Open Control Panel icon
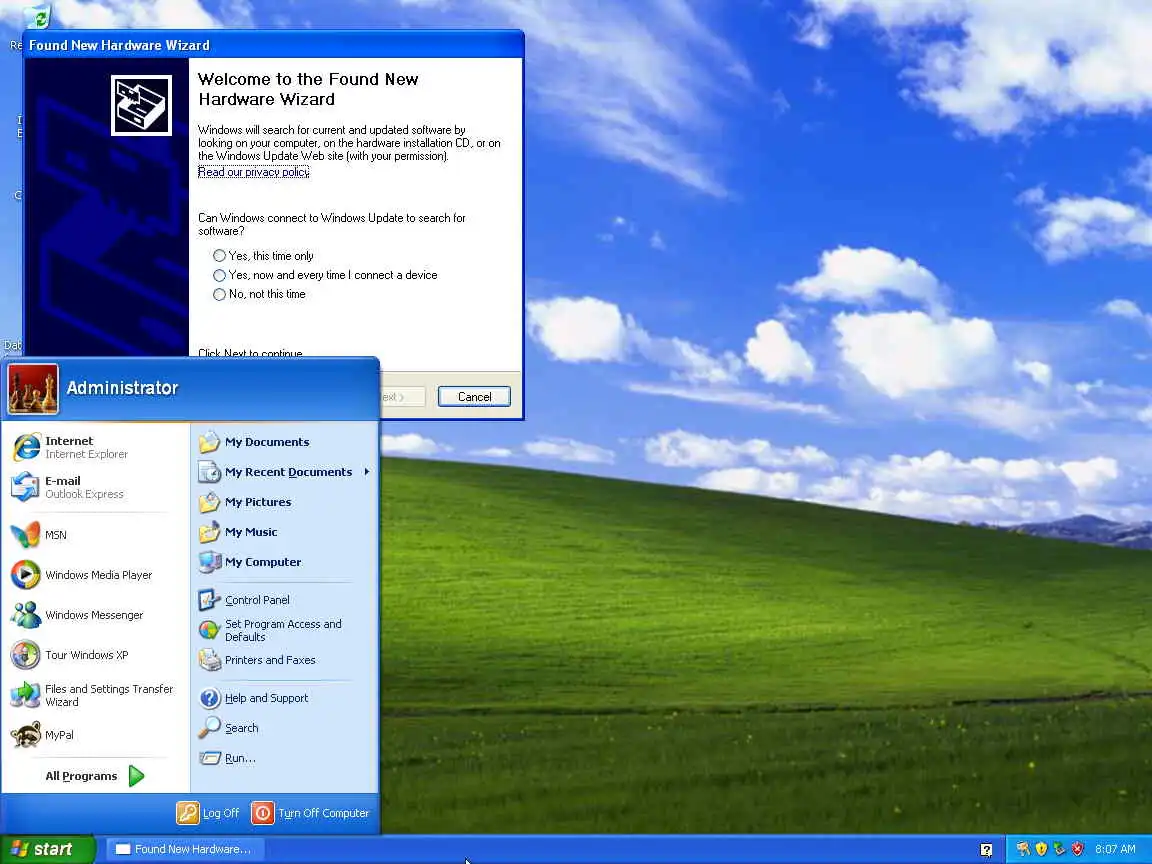This screenshot has width=1152, height=864. tap(209, 600)
